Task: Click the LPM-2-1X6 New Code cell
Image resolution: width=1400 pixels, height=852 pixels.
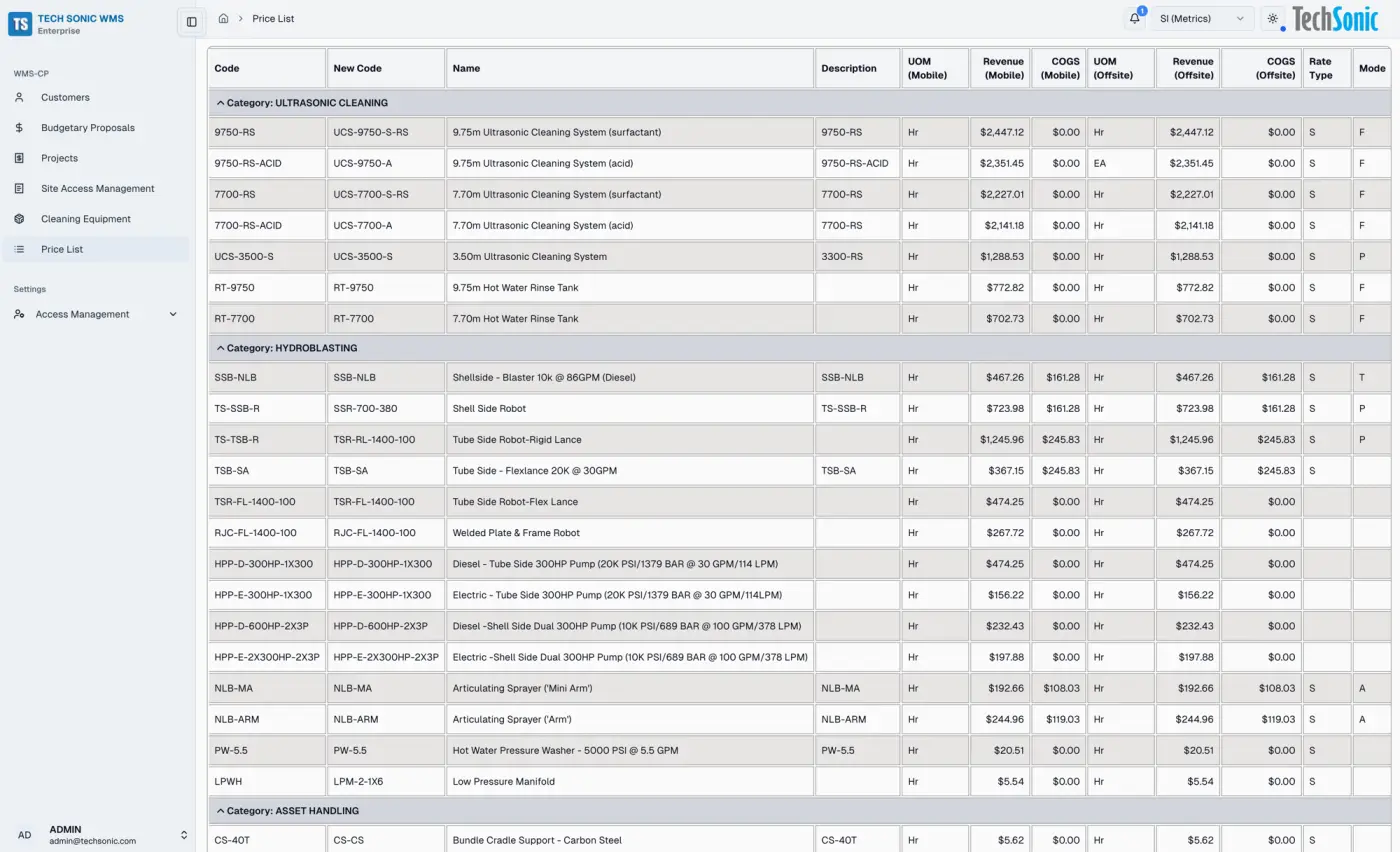Action: click(x=386, y=781)
